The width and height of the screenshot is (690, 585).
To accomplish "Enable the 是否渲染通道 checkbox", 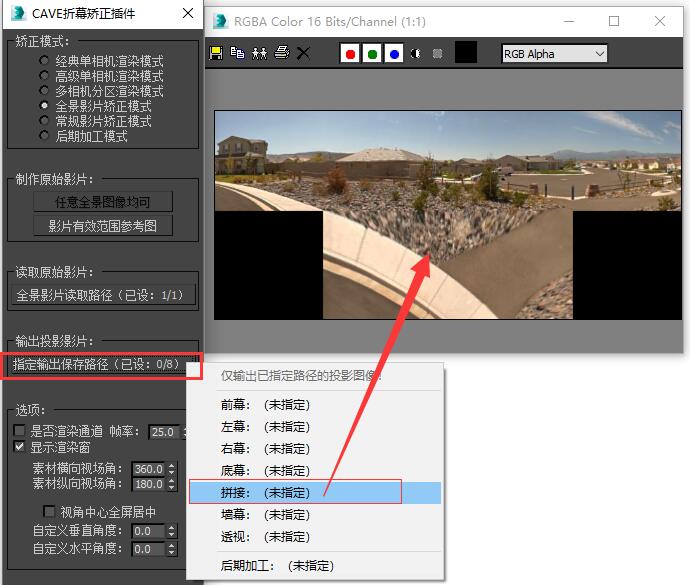I will [19, 431].
